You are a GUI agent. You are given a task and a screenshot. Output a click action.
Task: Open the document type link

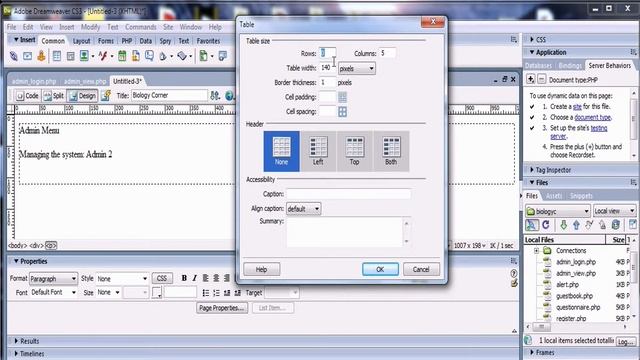[593, 118]
